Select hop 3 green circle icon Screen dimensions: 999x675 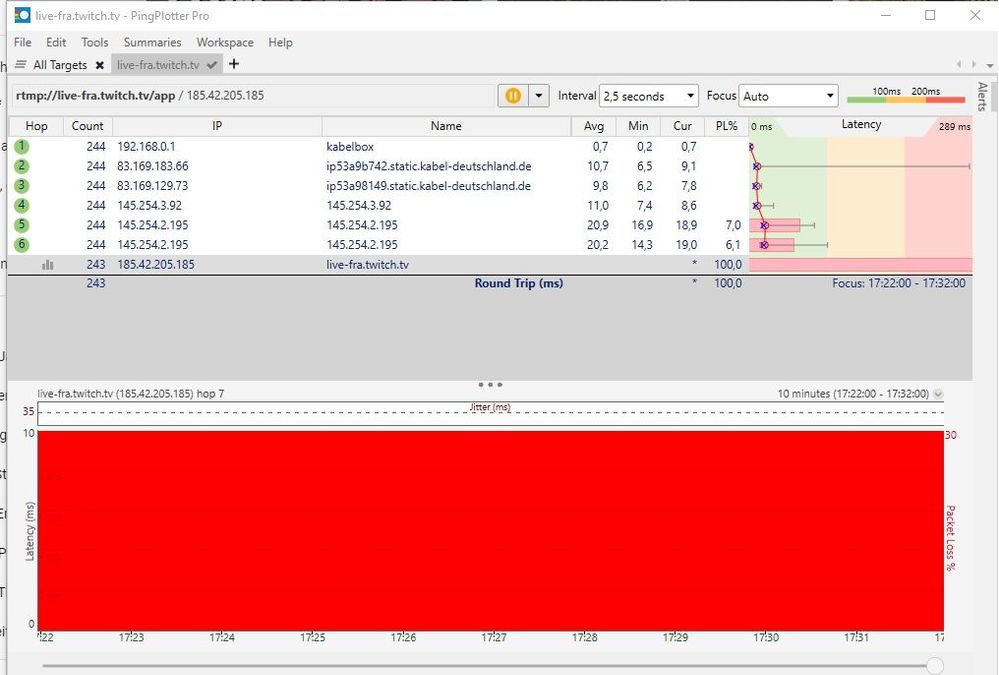point(22,185)
